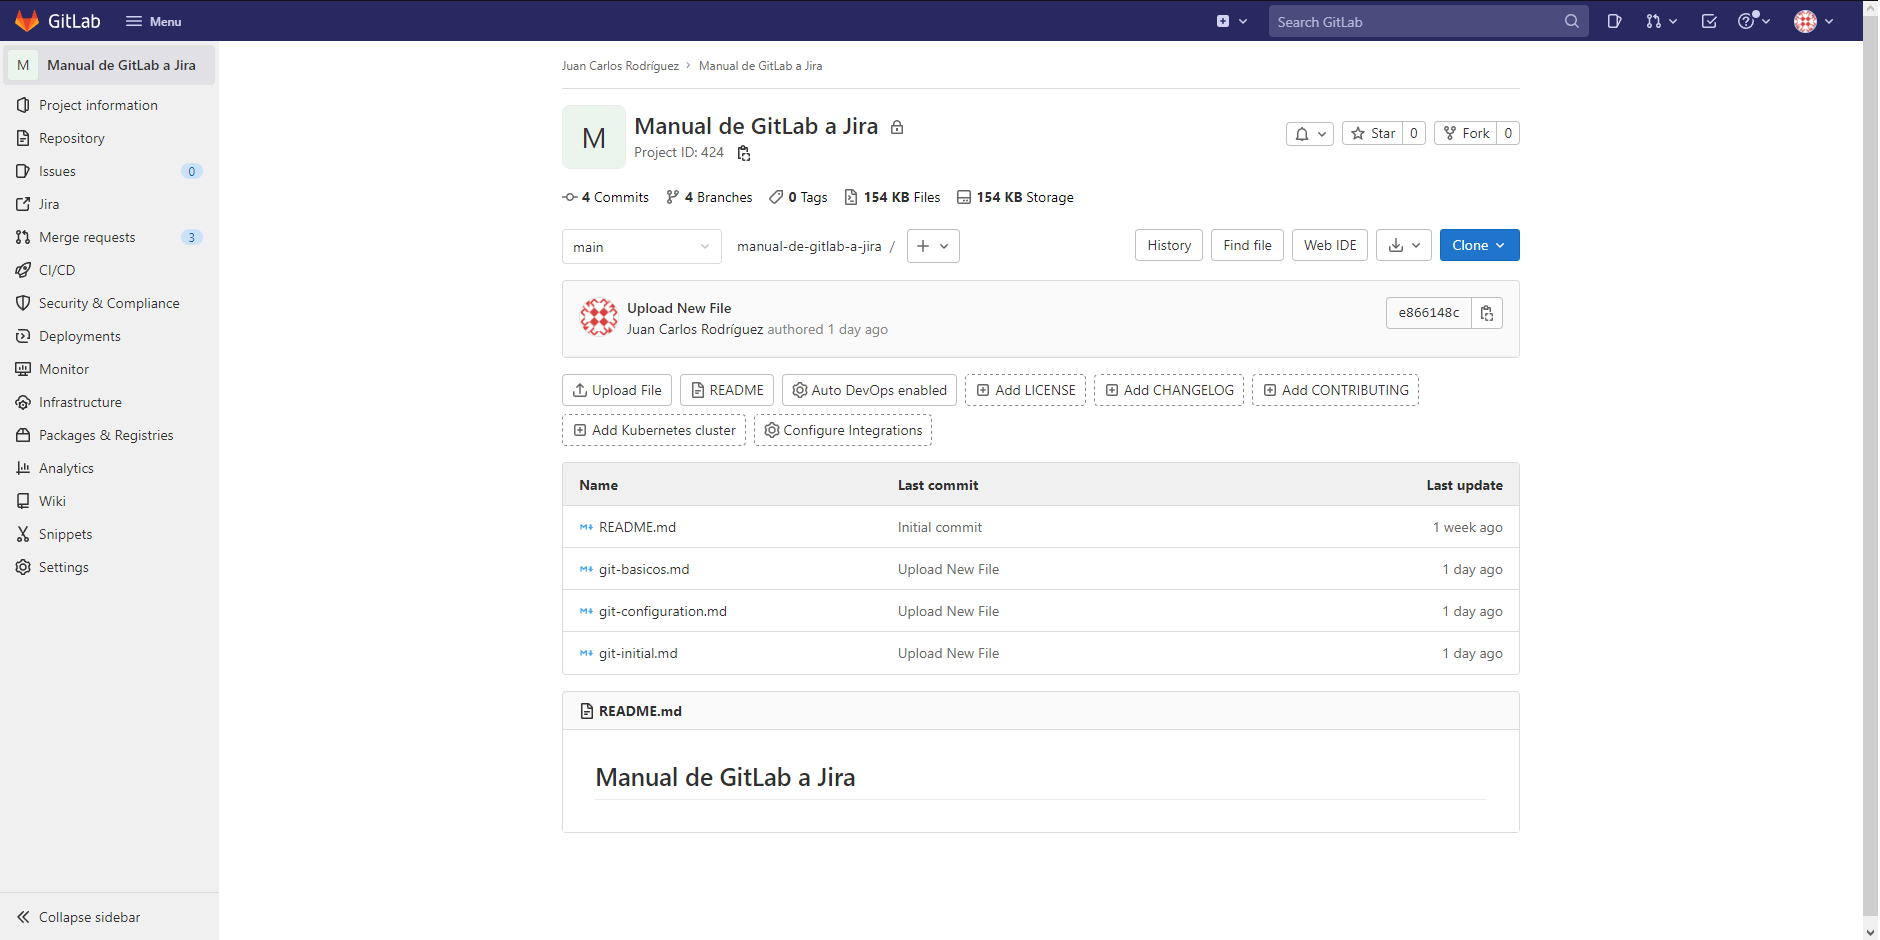
Task: Click the Security & Compliance shield icon
Action: (23, 303)
